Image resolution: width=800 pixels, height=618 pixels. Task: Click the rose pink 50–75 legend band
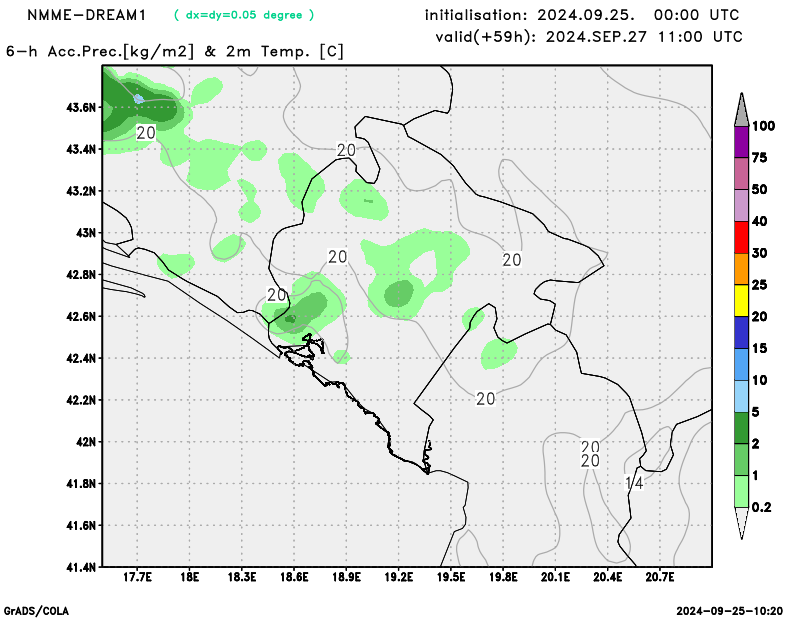(741, 174)
